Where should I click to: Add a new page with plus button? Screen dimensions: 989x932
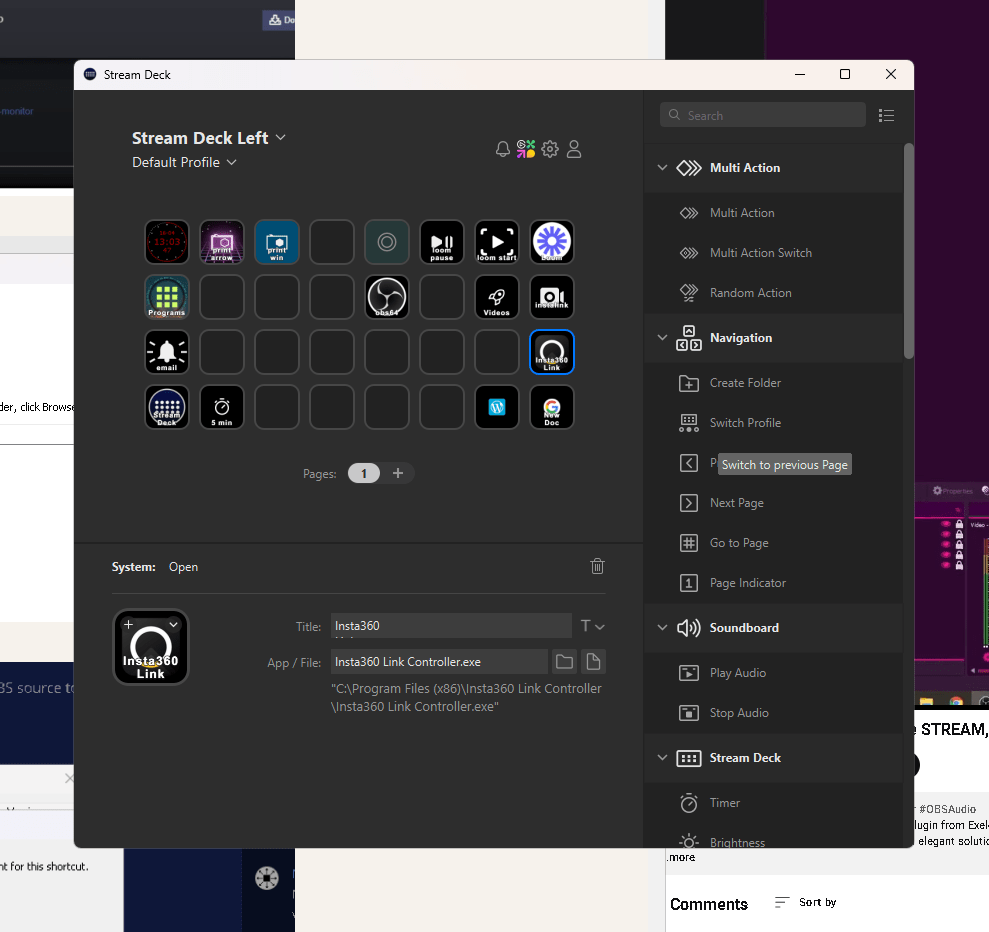[x=398, y=473]
